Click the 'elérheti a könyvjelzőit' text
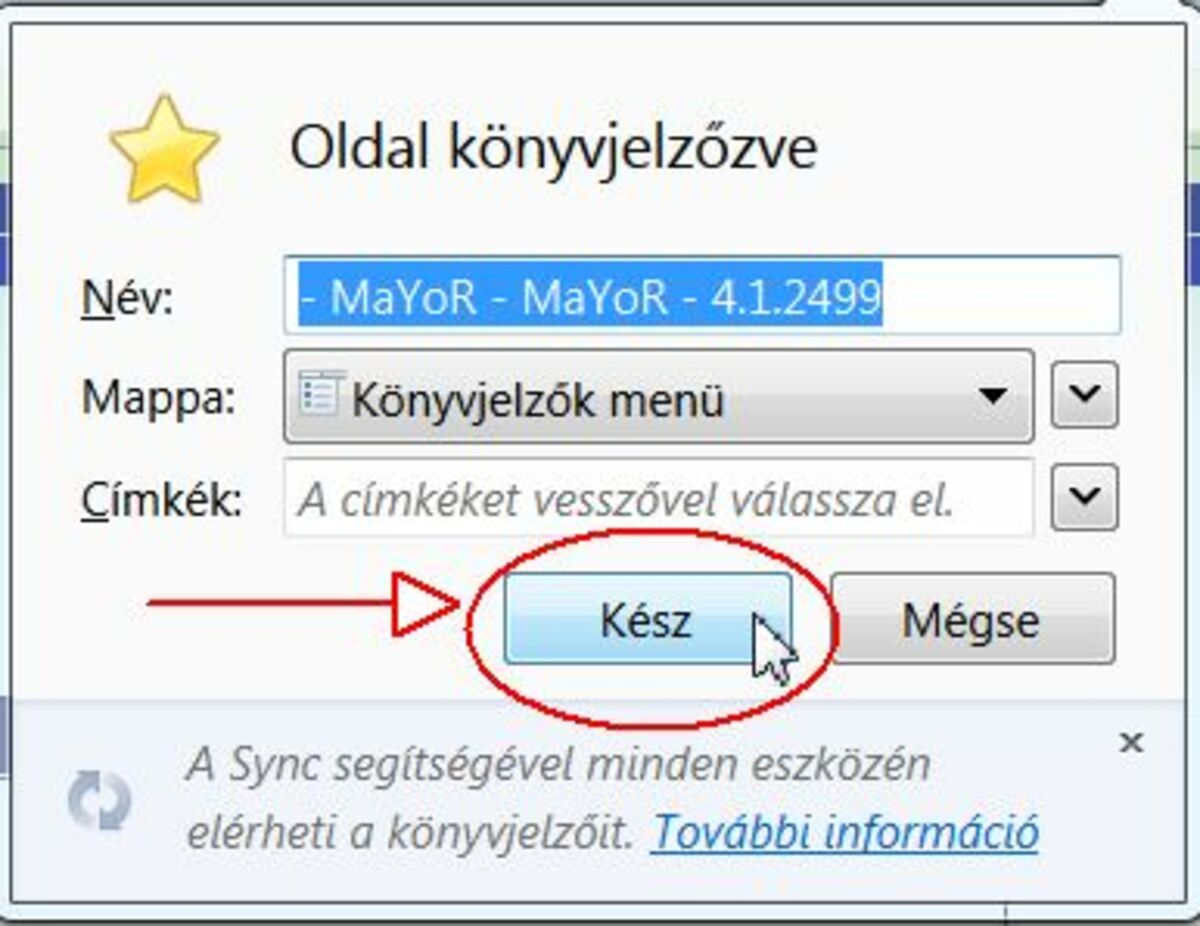The height and width of the screenshot is (926, 1200). click(411, 832)
